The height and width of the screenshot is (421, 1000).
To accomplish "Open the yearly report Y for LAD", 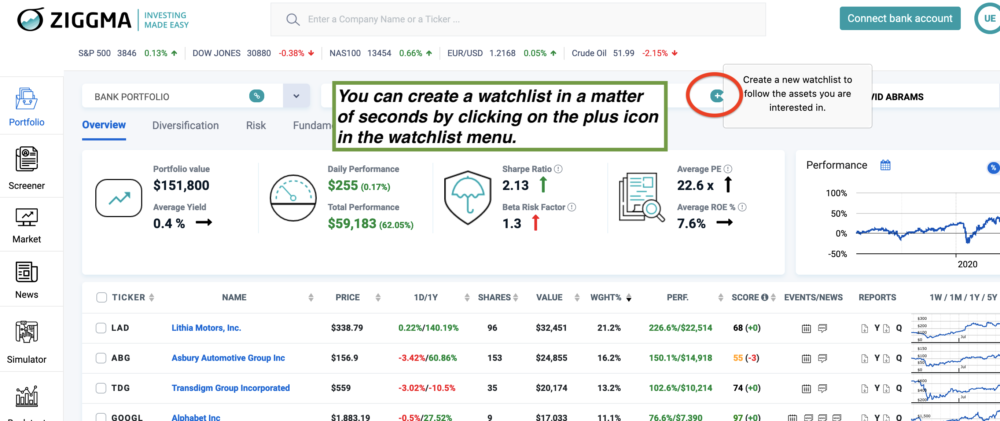I will (x=877, y=329).
